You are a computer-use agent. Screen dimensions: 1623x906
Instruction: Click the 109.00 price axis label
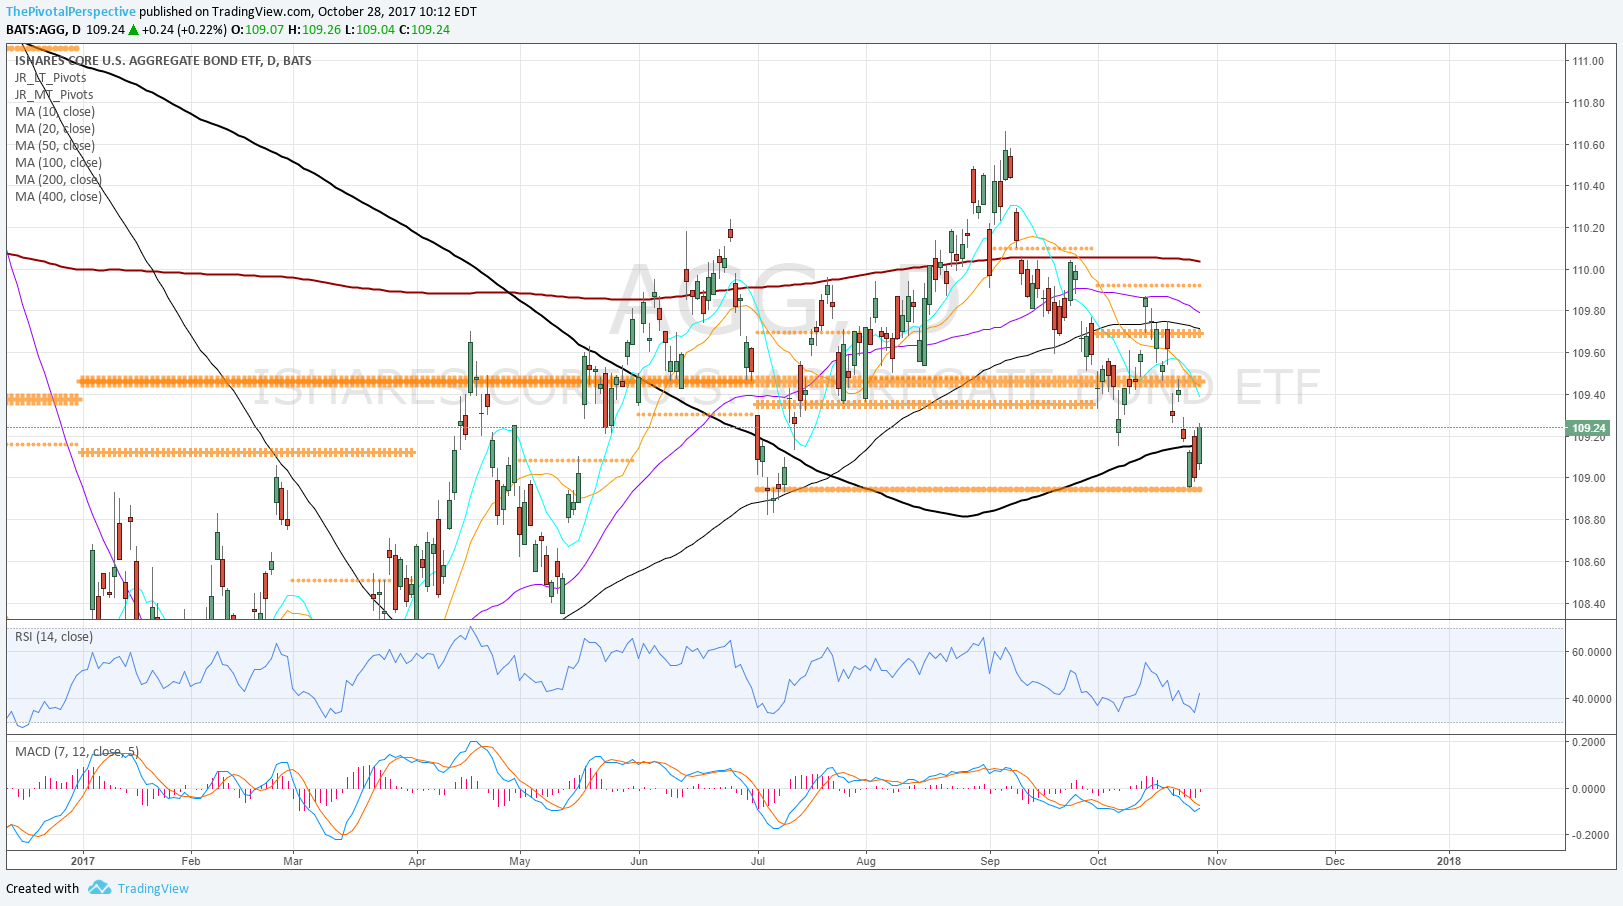[1588, 478]
